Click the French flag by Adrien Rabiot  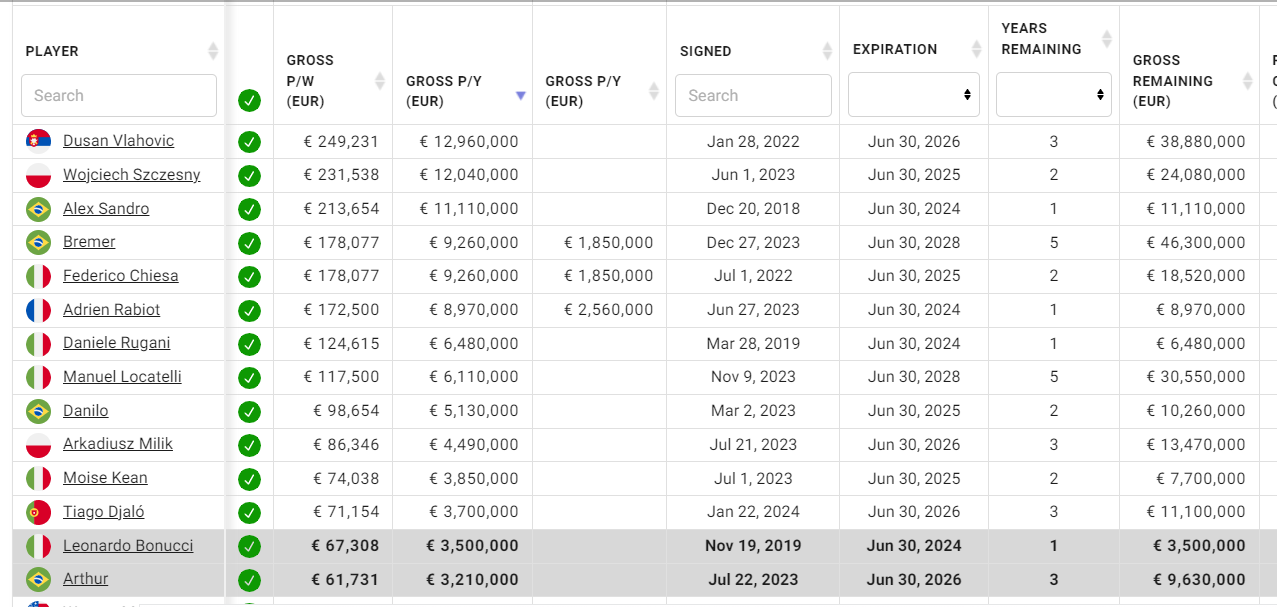(39, 310)
